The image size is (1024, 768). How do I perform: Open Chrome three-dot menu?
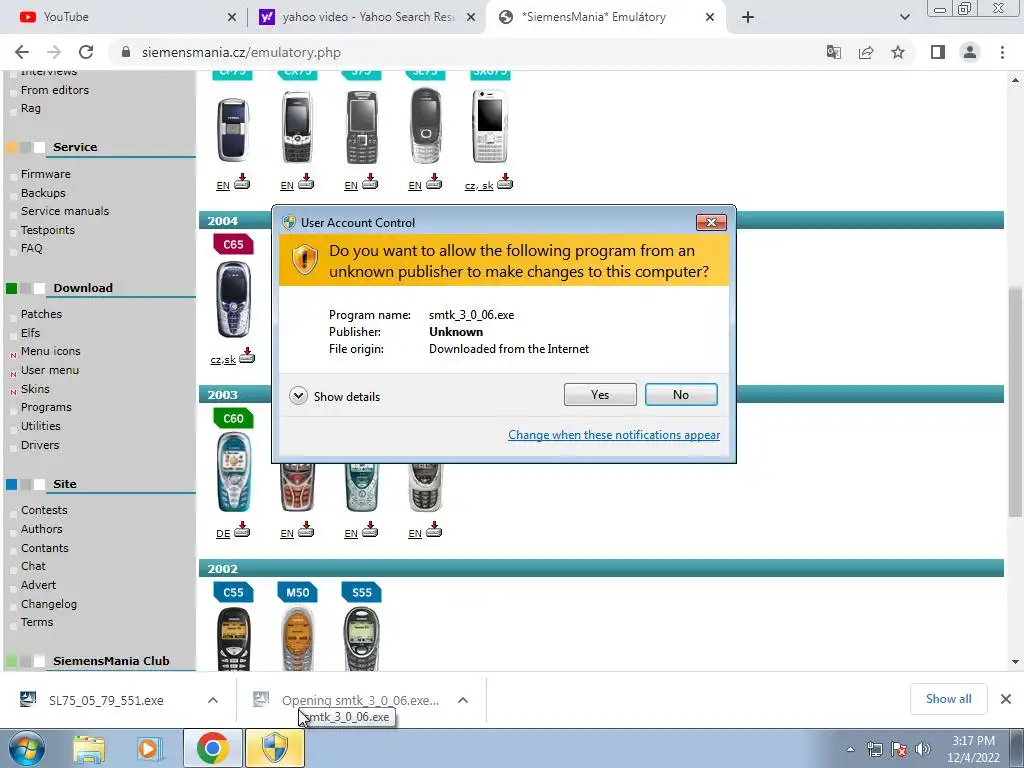point(1002,52)
